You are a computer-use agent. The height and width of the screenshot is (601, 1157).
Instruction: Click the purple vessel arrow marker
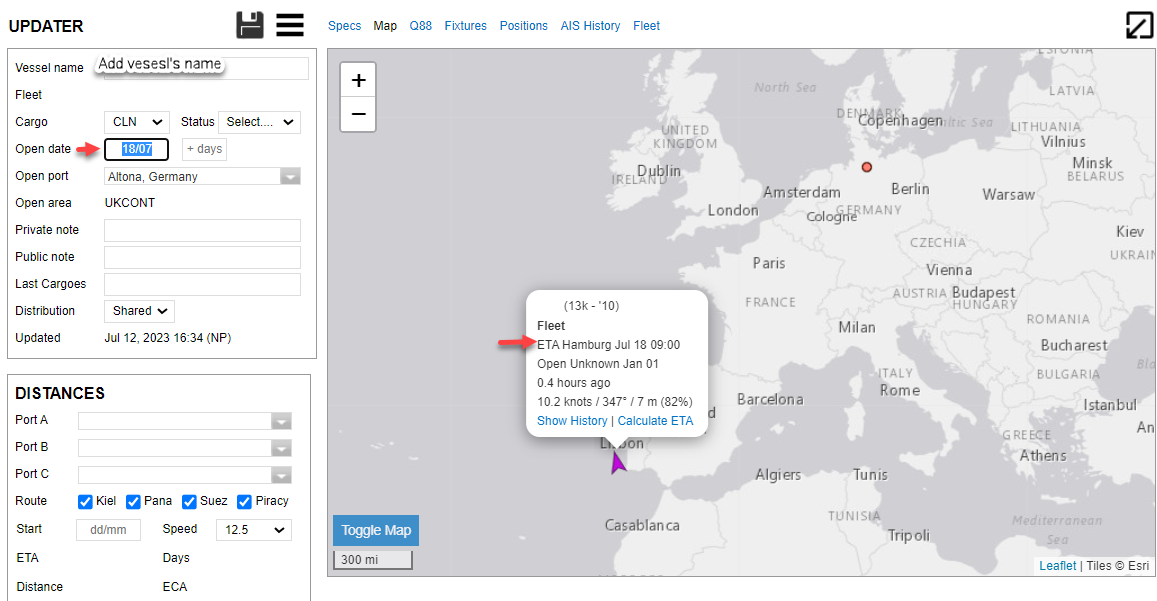[618, 463]
